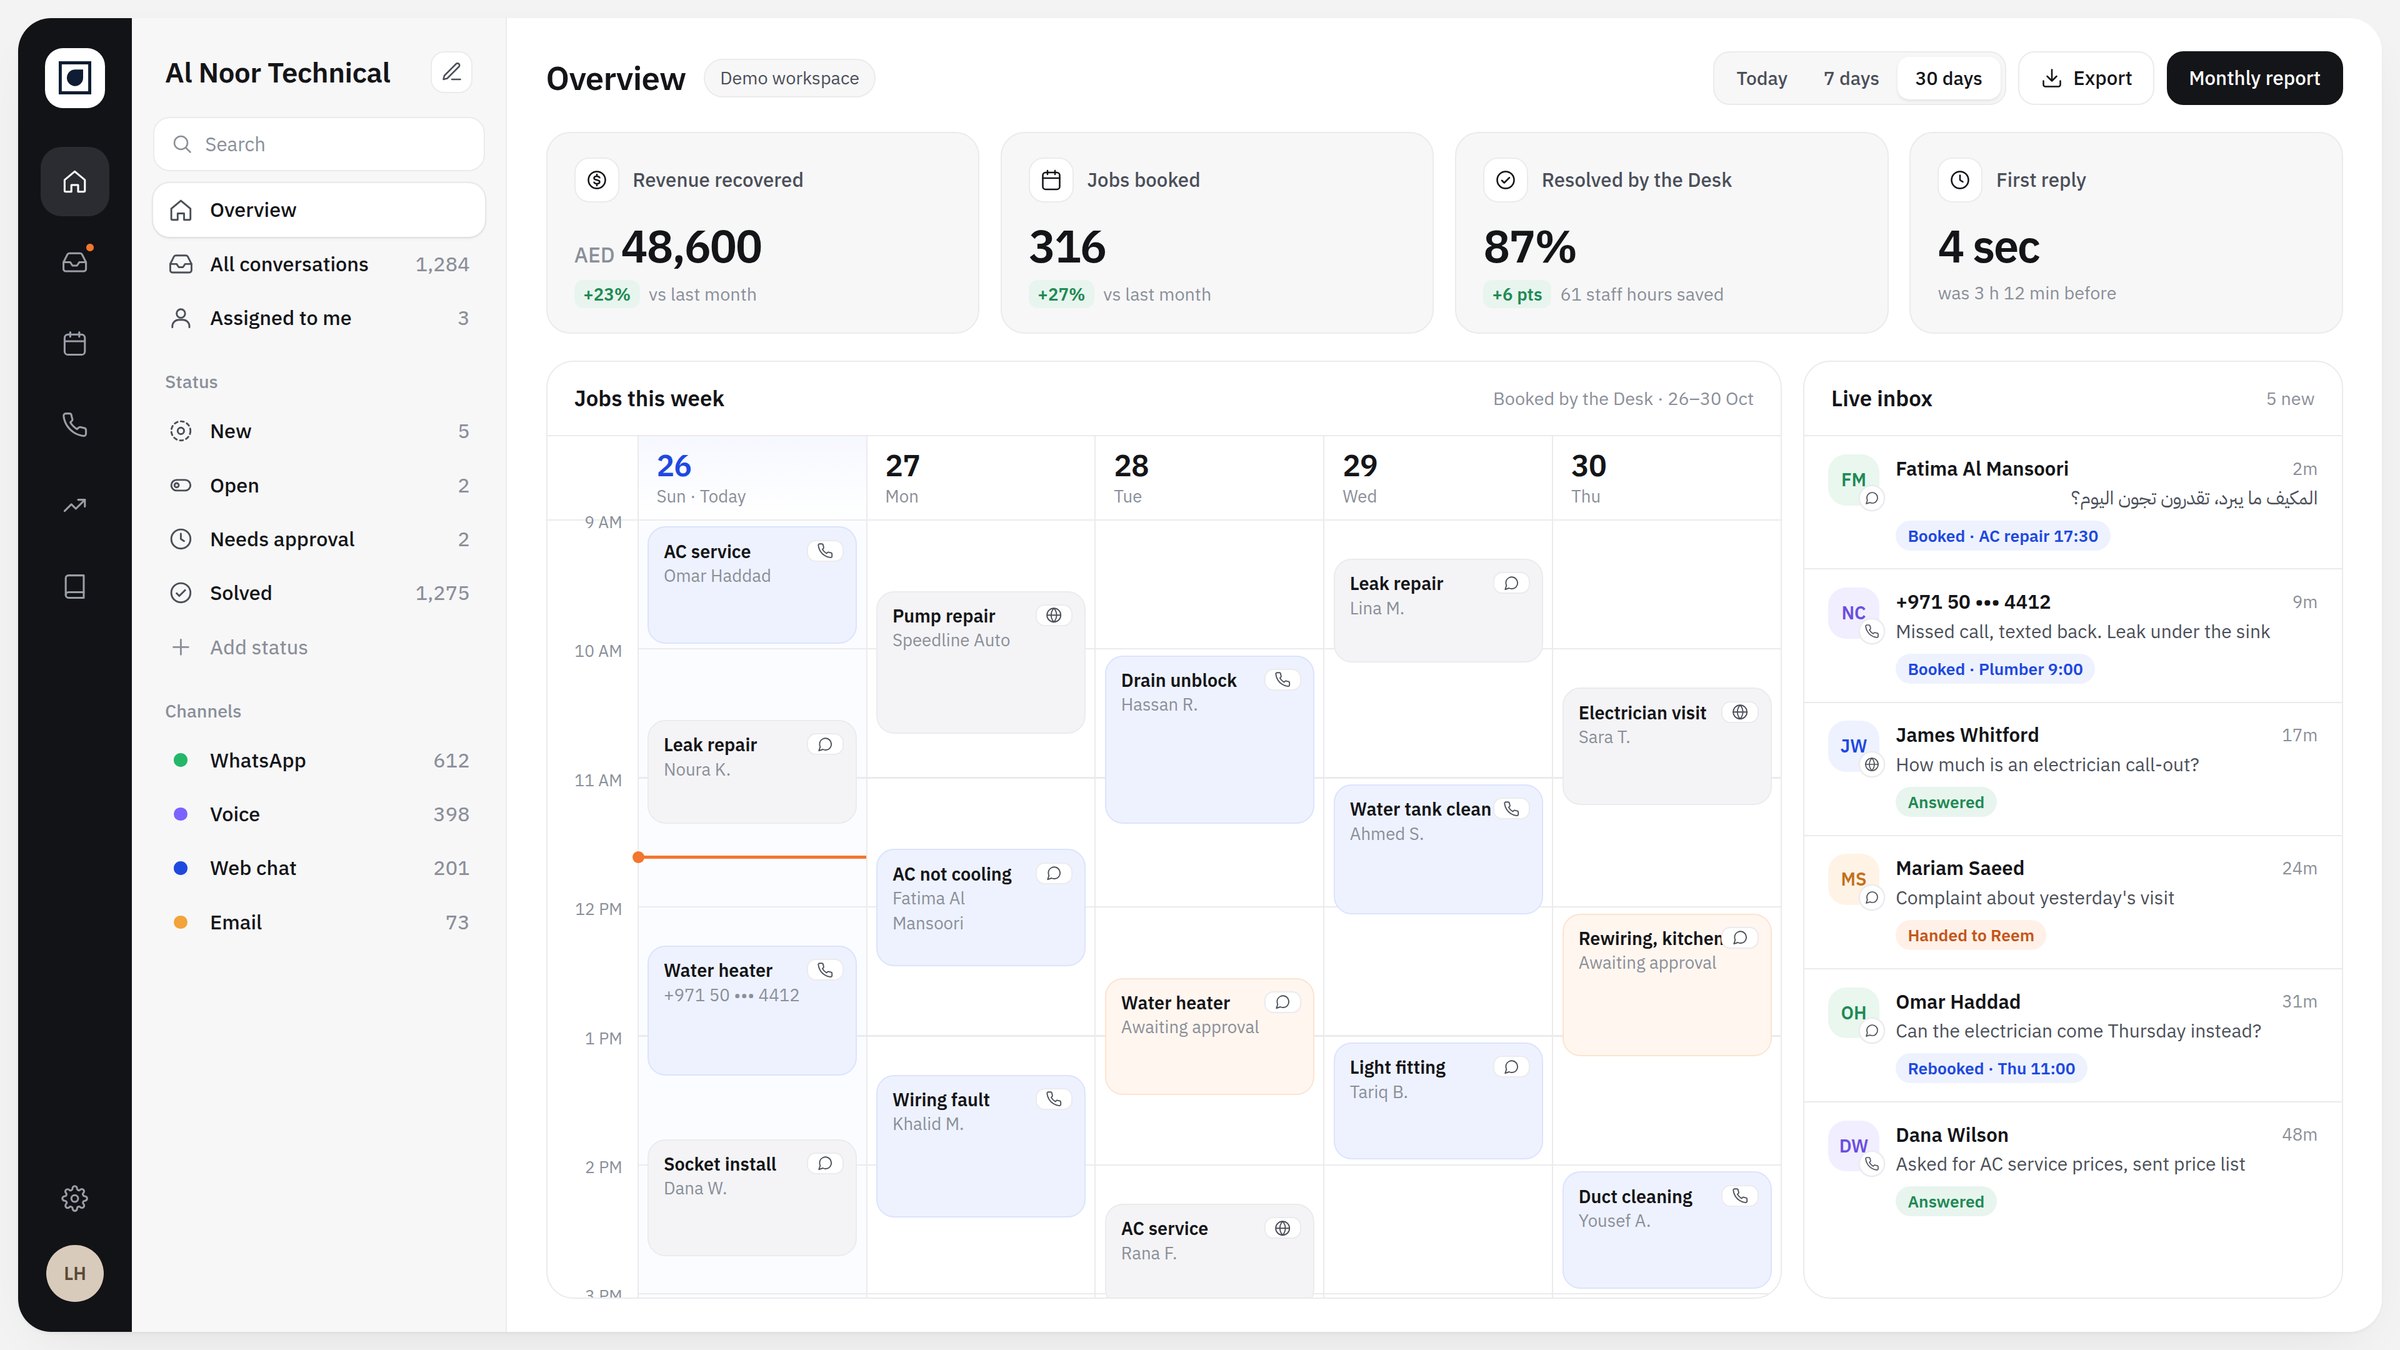Click the calendar icon on Jobs booked card
The width and height of the screenshot is (2400, 1350).
point(1051,180)
